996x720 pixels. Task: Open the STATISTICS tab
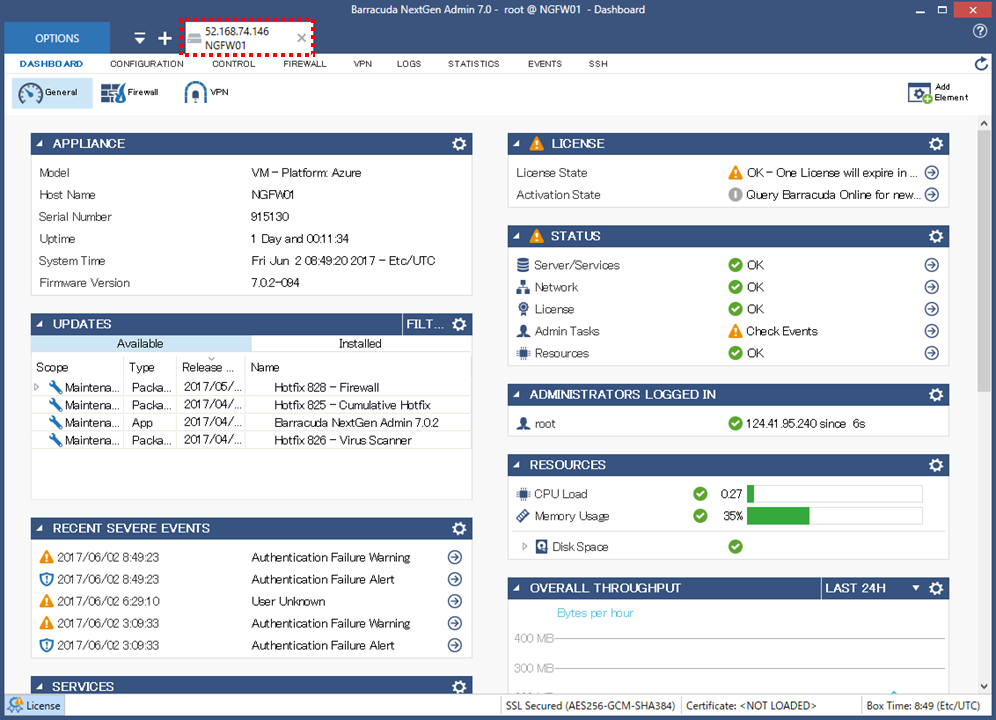coord(473,64)
